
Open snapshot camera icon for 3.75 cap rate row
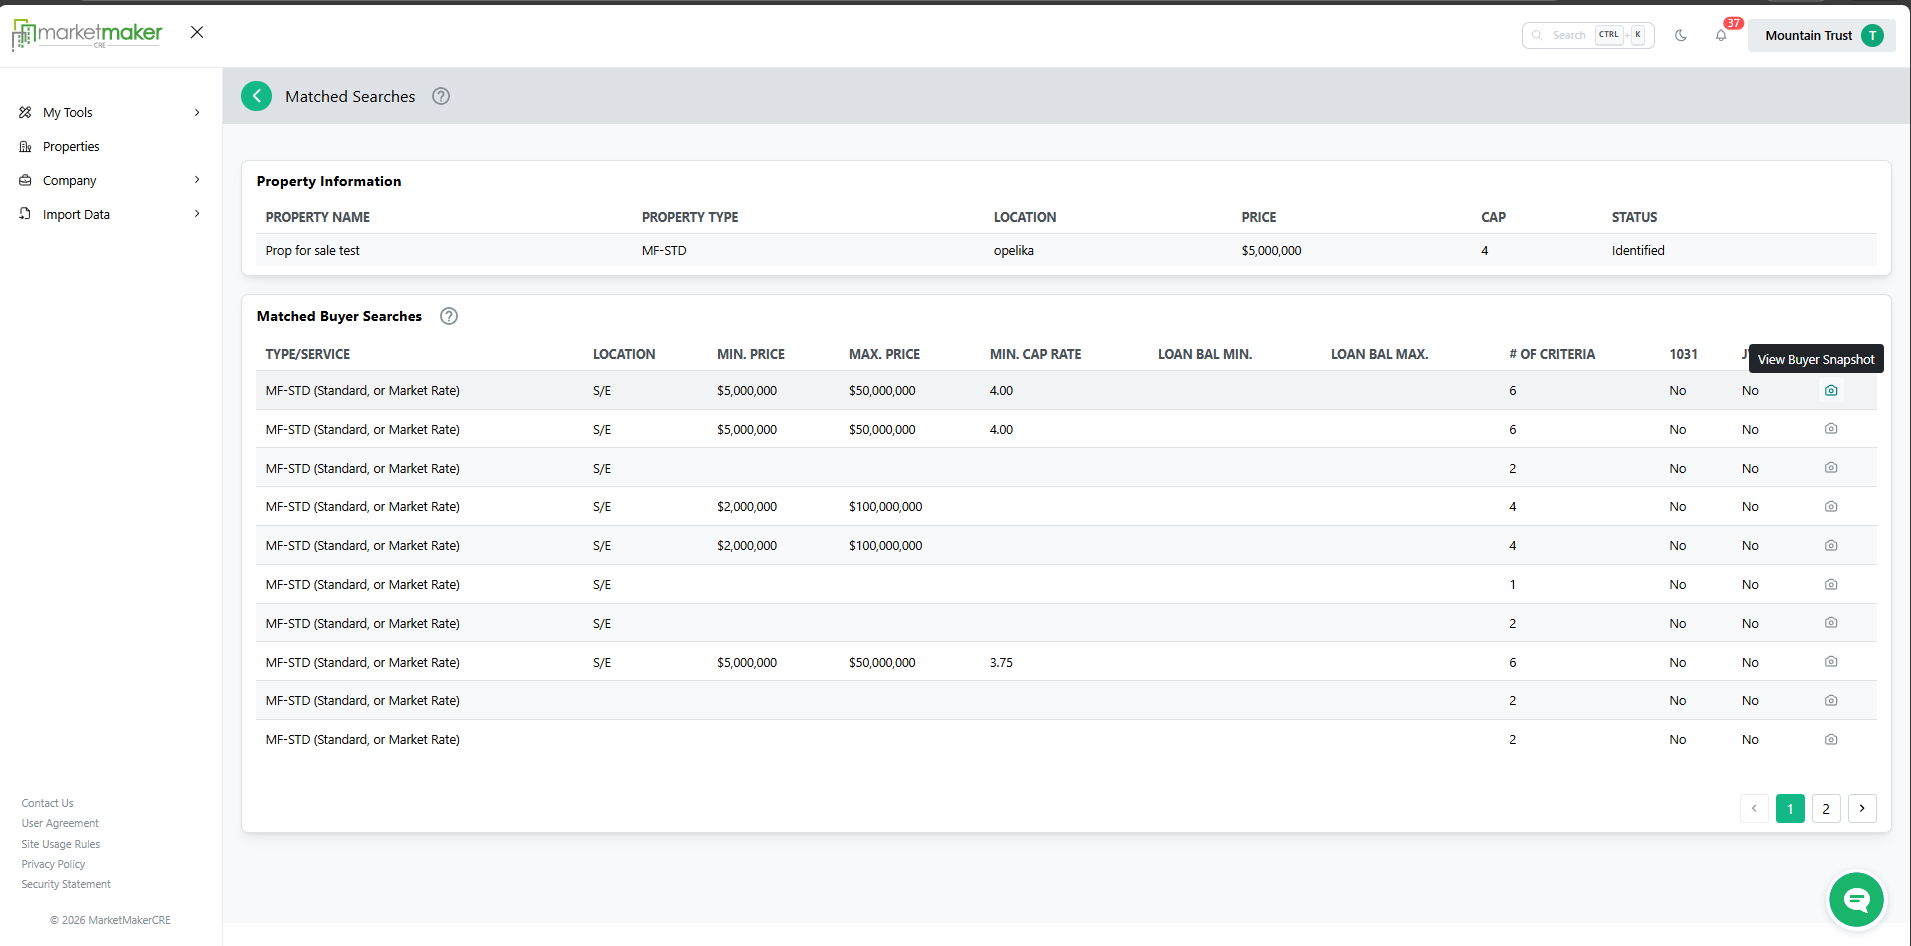(1830, 662)
